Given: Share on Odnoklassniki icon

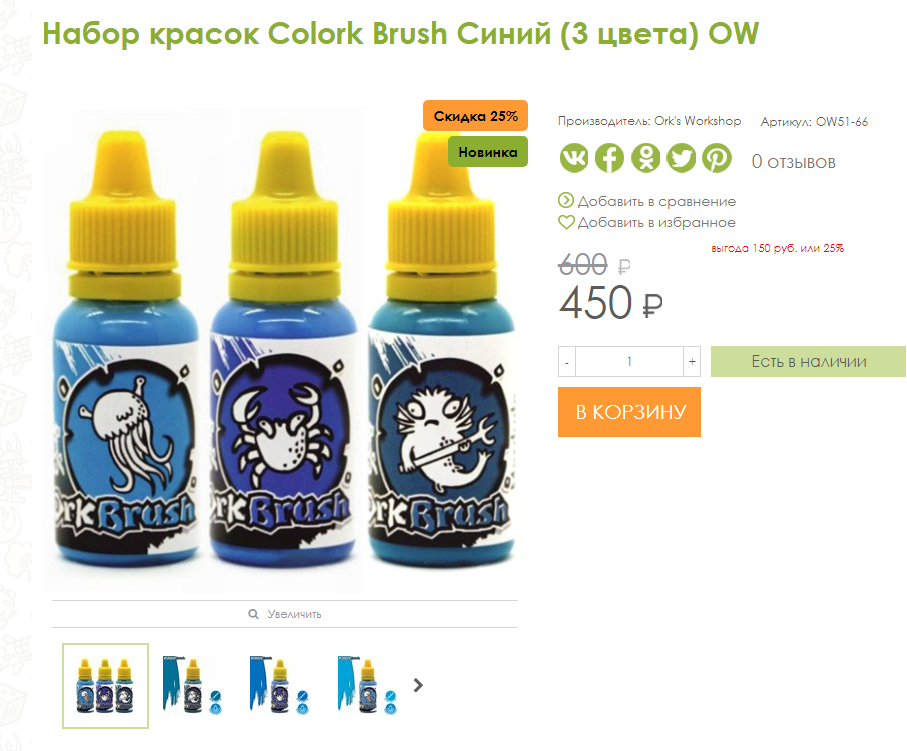Looking at the screenshot, I should 646,157.
